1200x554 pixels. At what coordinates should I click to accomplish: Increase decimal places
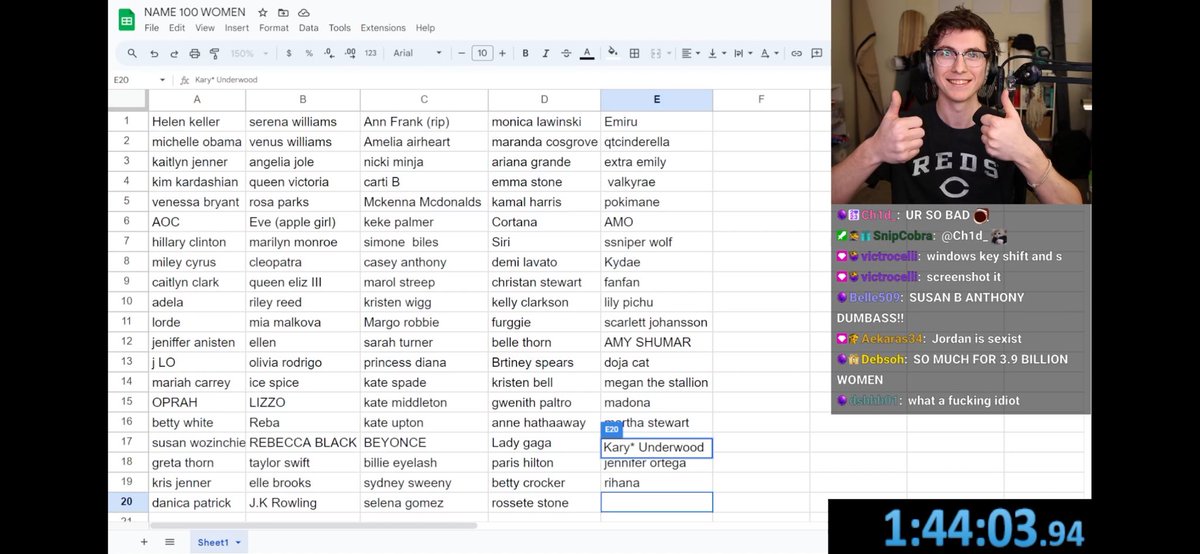pyautogui.click(x=349, y=53)
